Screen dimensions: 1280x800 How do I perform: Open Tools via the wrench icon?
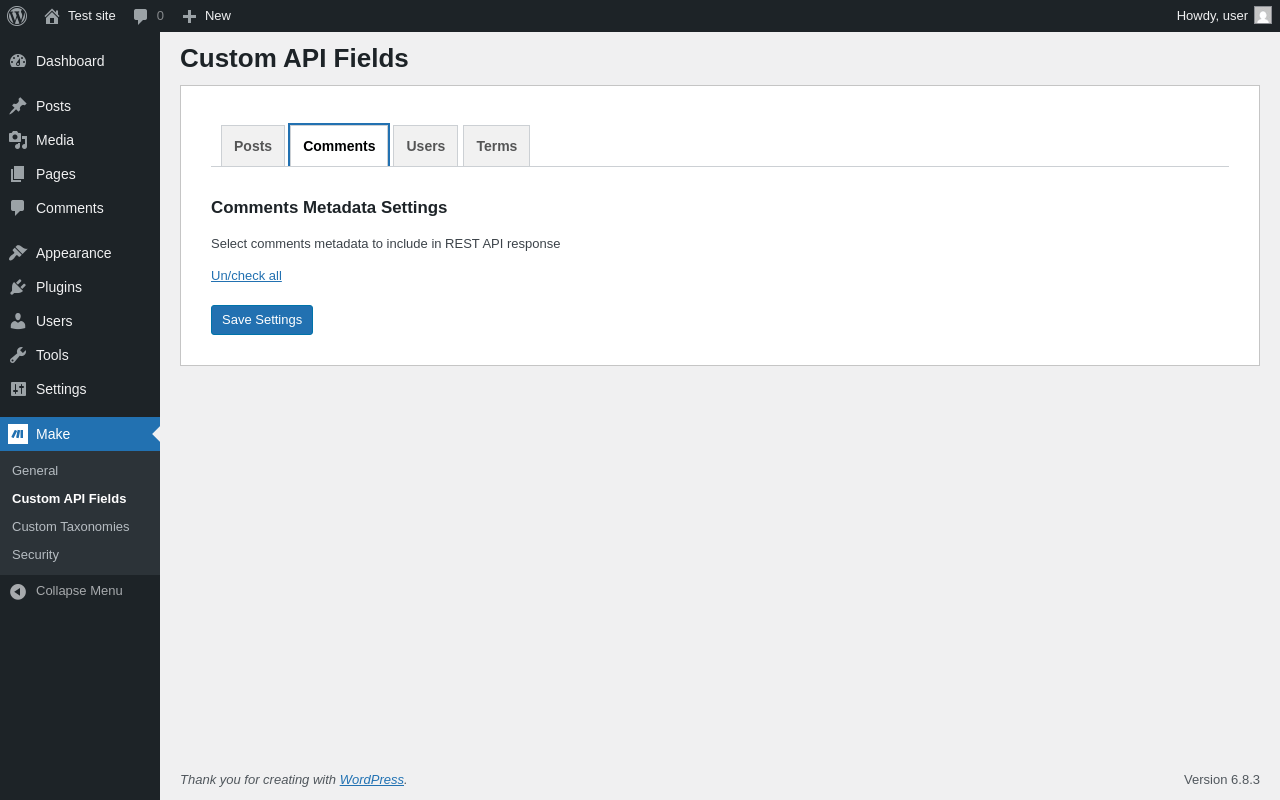pos(18,355)
